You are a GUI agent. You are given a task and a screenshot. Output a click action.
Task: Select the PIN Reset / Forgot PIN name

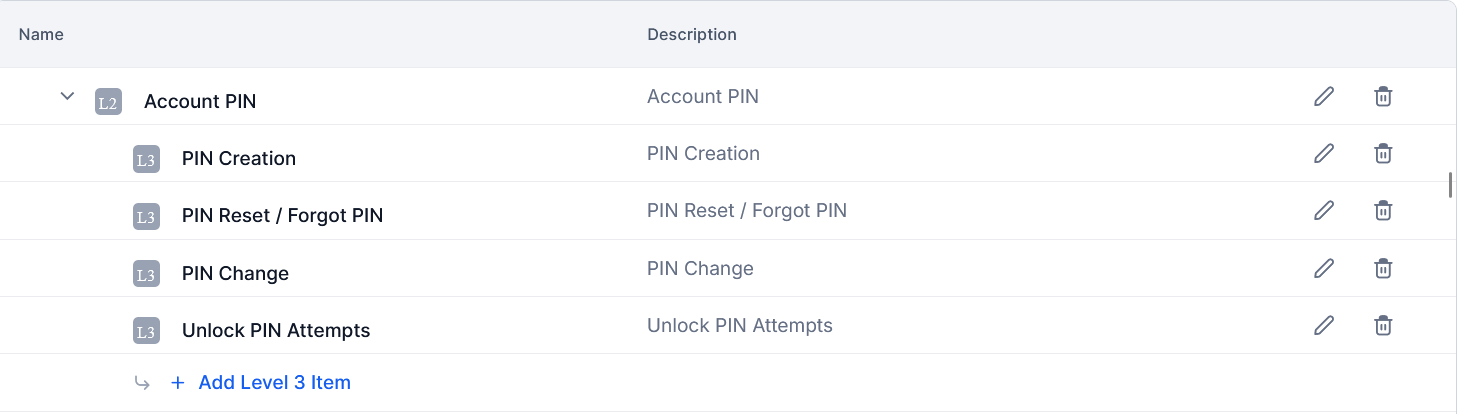pos(282,216)
